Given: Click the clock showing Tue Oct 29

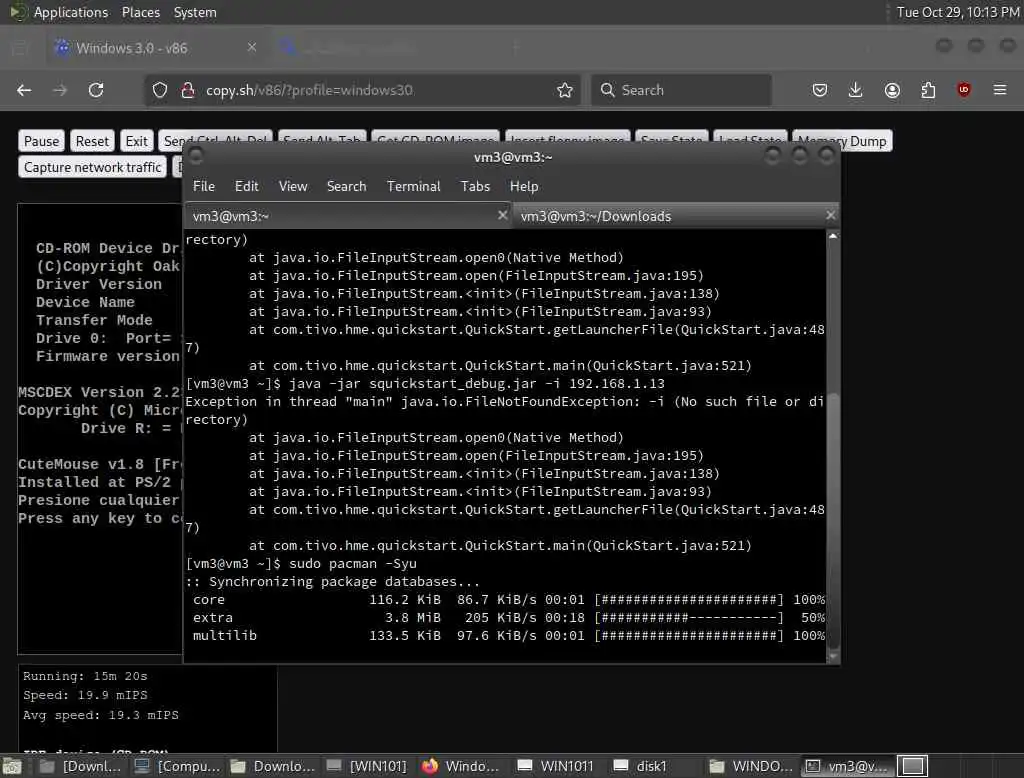Looking at the screenshot, I should click(957, 12).
